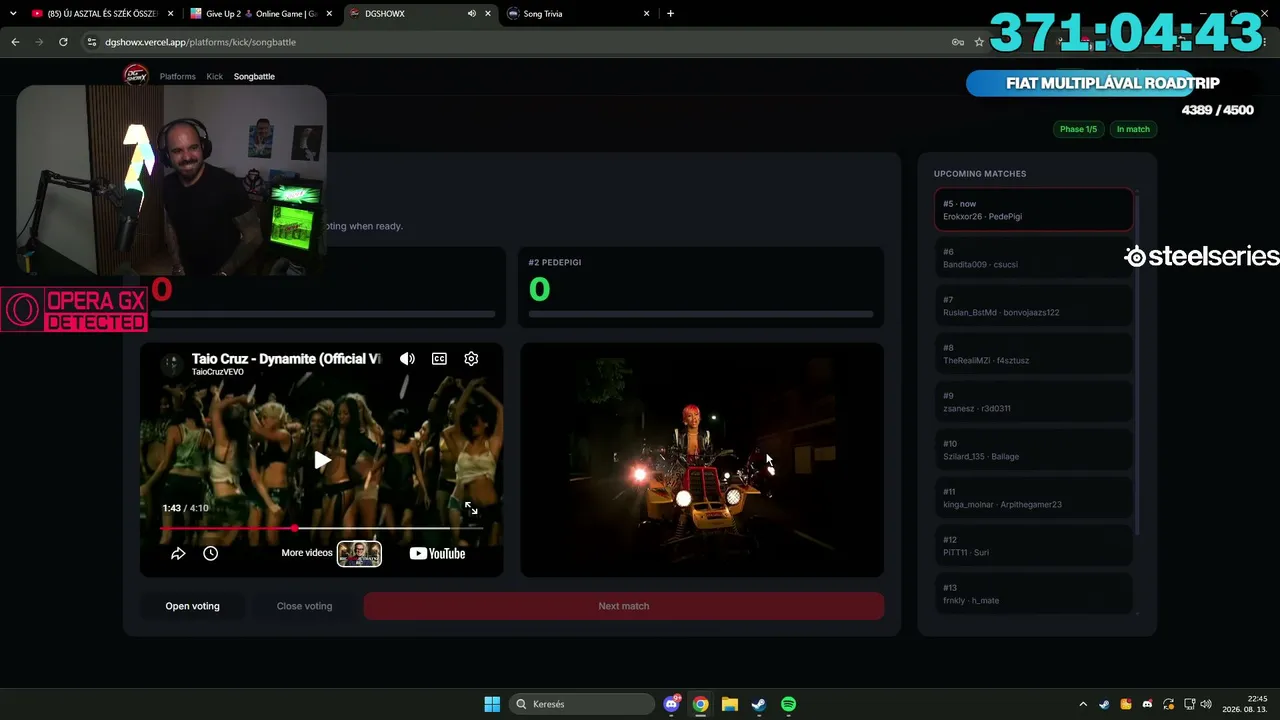The image size is (1280, 720).
Task: Select match #9 zsanesz · r3d0311
Action: [1034, 402]
